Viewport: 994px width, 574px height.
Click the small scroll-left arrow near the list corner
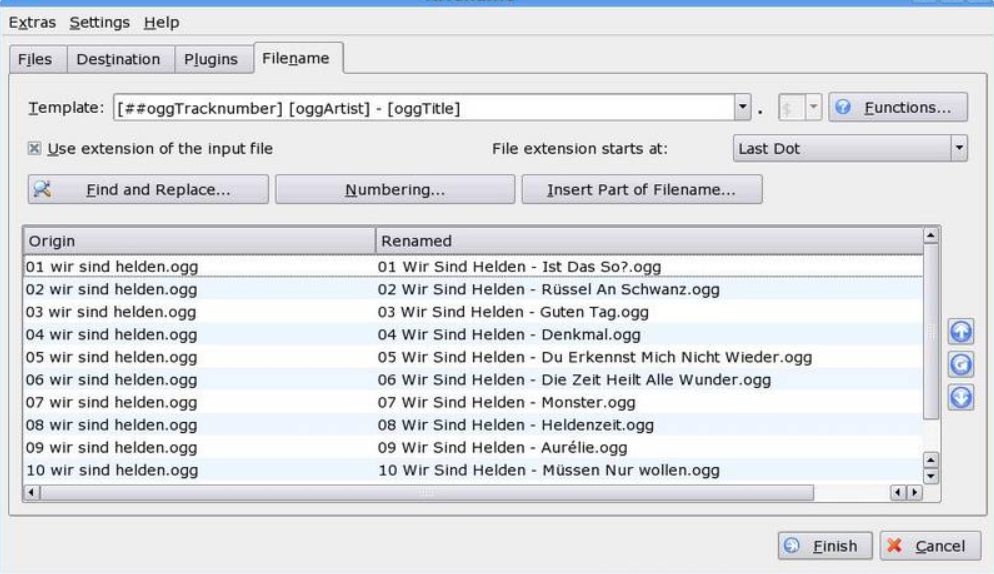[x=898, y=492]
